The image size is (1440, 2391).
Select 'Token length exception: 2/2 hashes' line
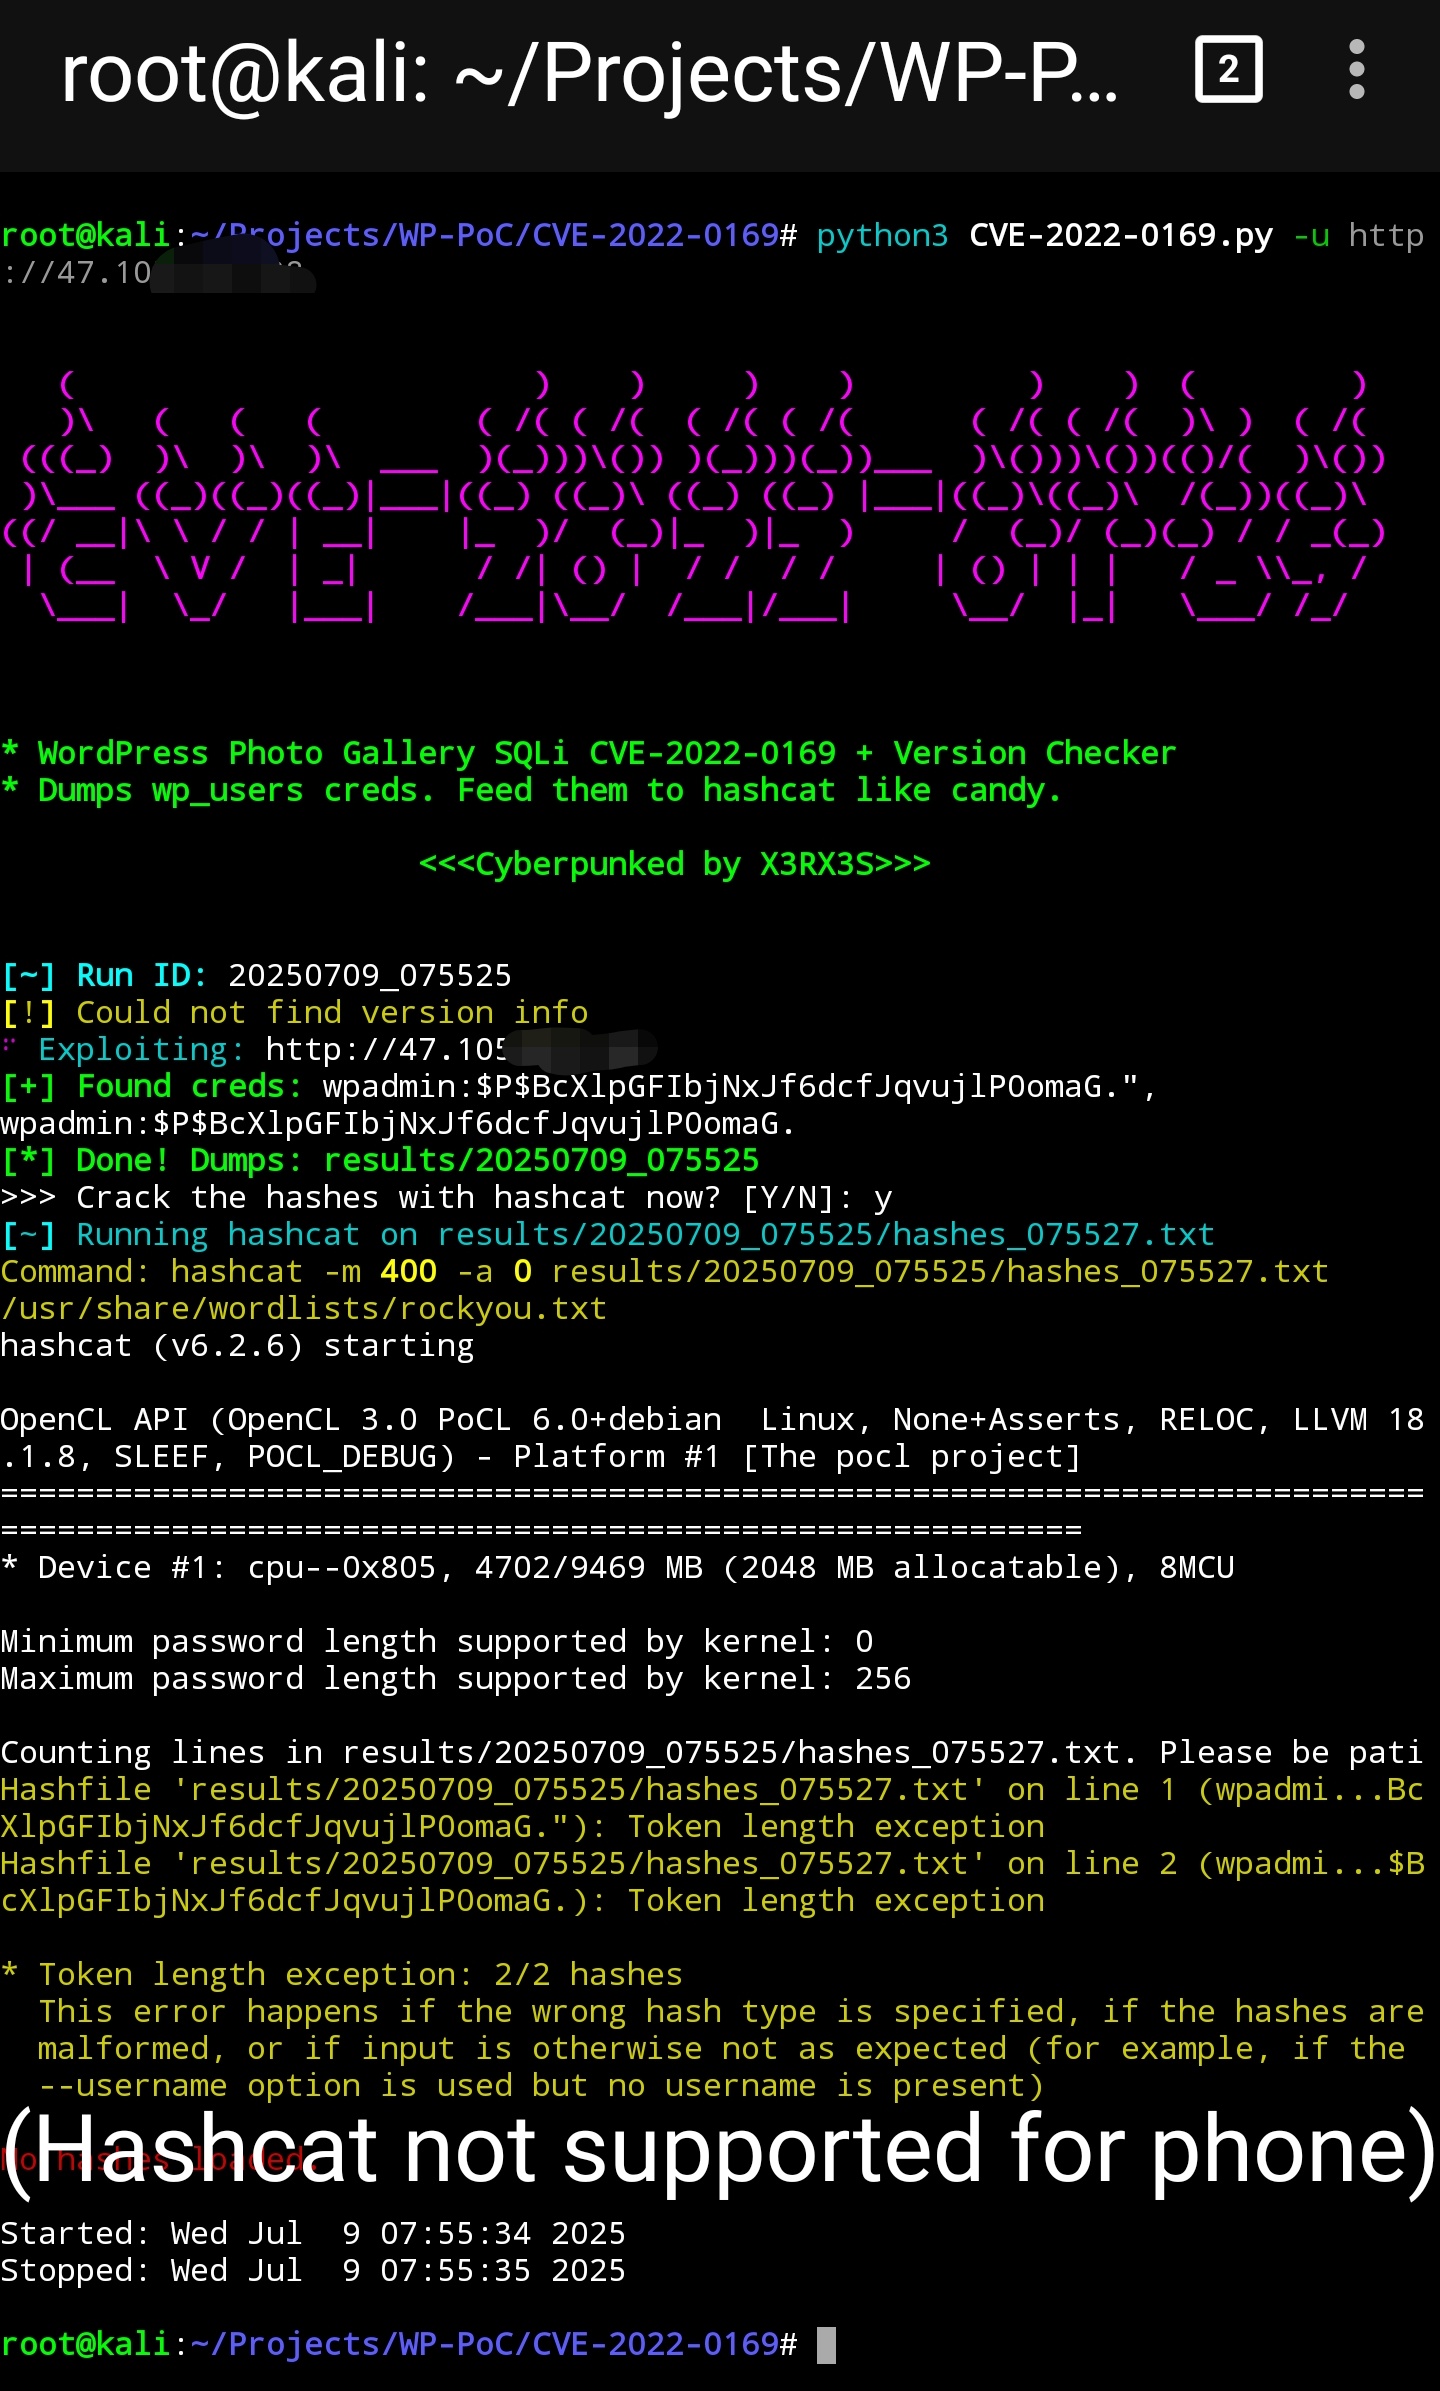(x=342, y=1975)
